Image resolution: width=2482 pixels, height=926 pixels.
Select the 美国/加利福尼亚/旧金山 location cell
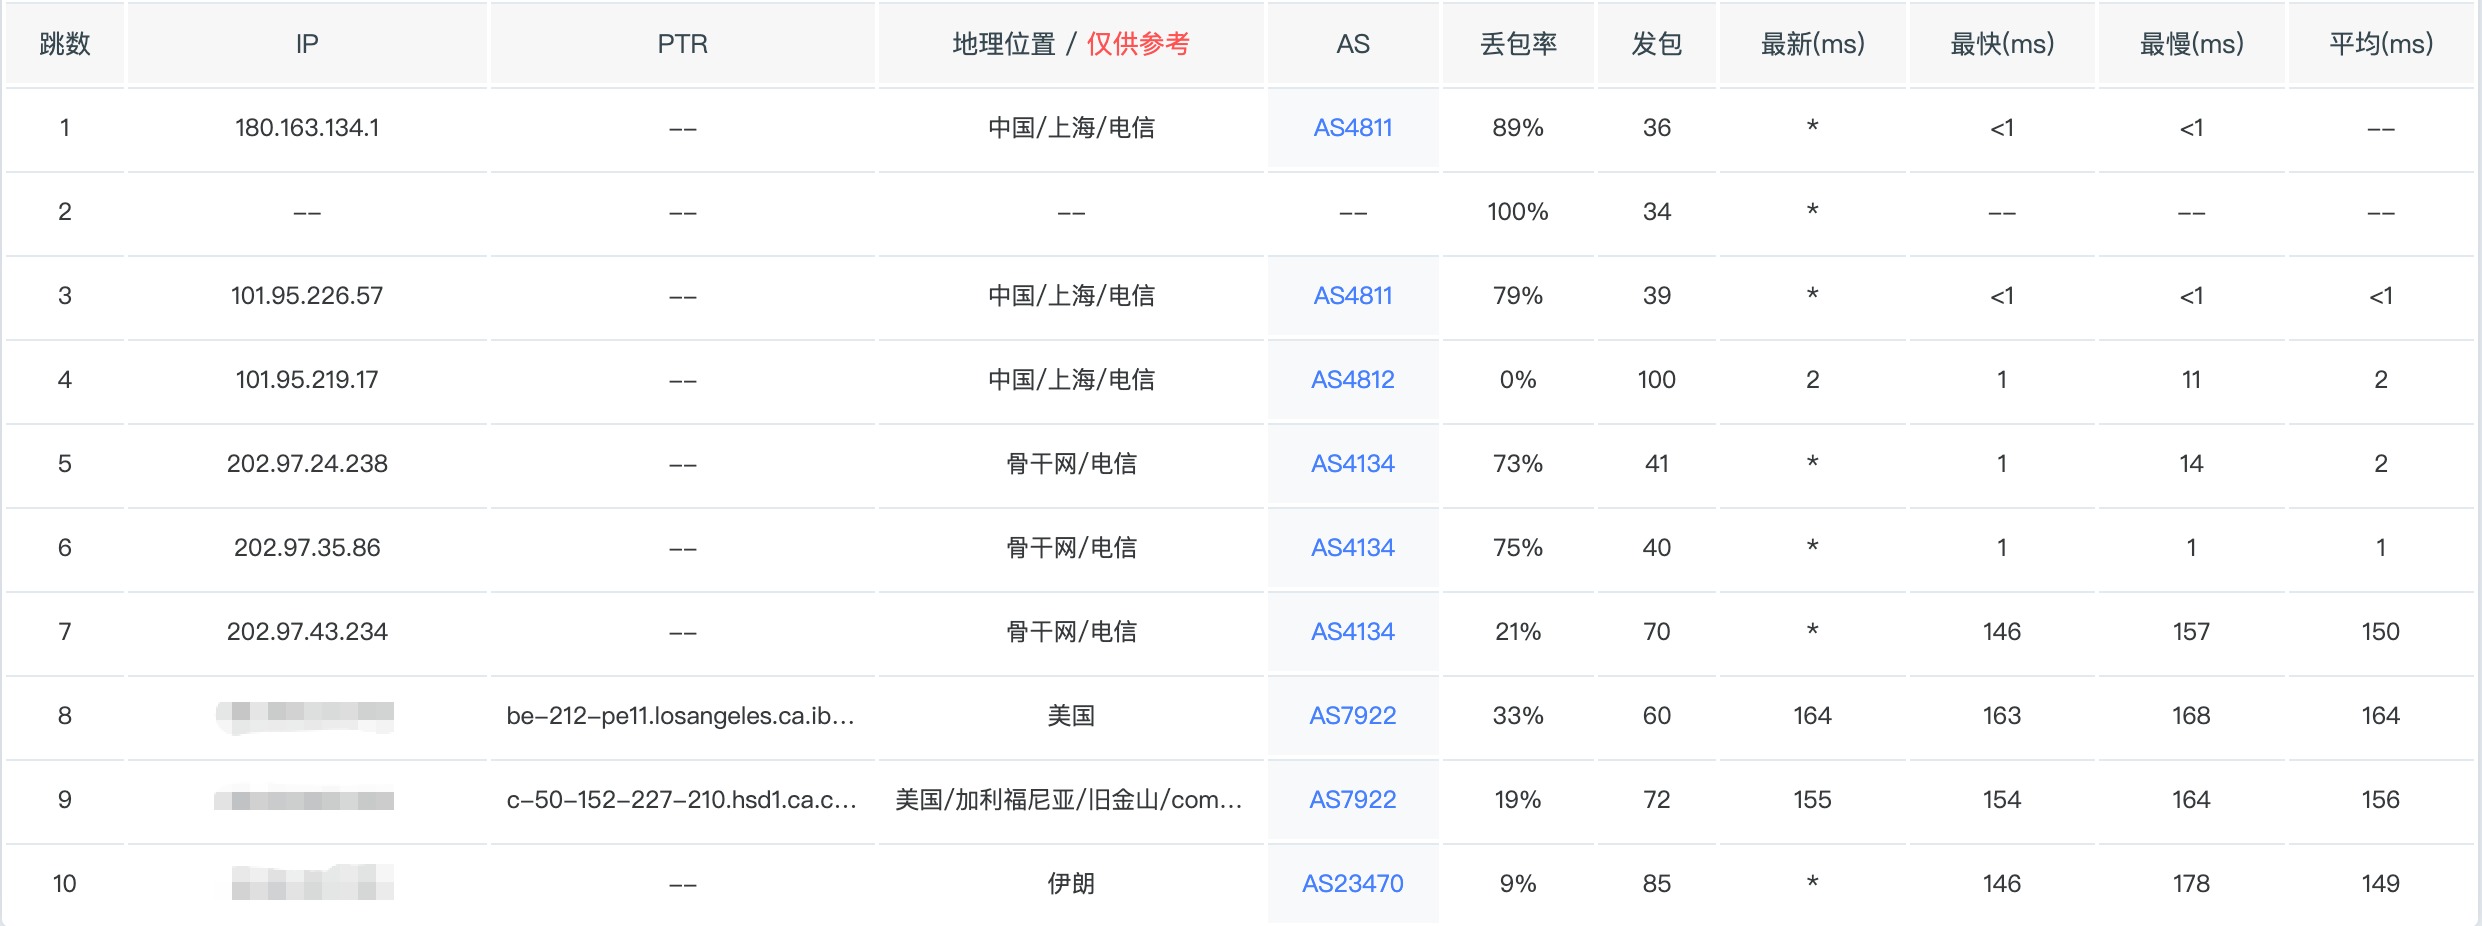1068,800
